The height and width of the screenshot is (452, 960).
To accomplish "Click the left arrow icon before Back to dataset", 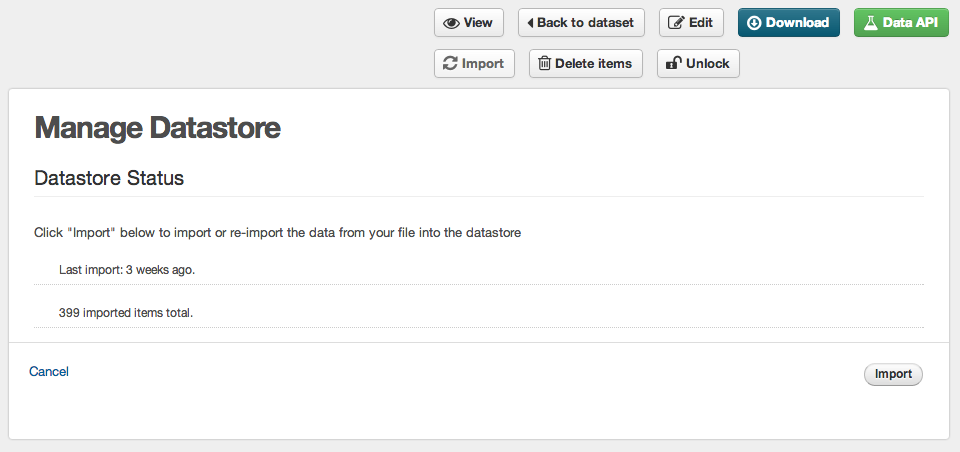I will coord(530,23).
